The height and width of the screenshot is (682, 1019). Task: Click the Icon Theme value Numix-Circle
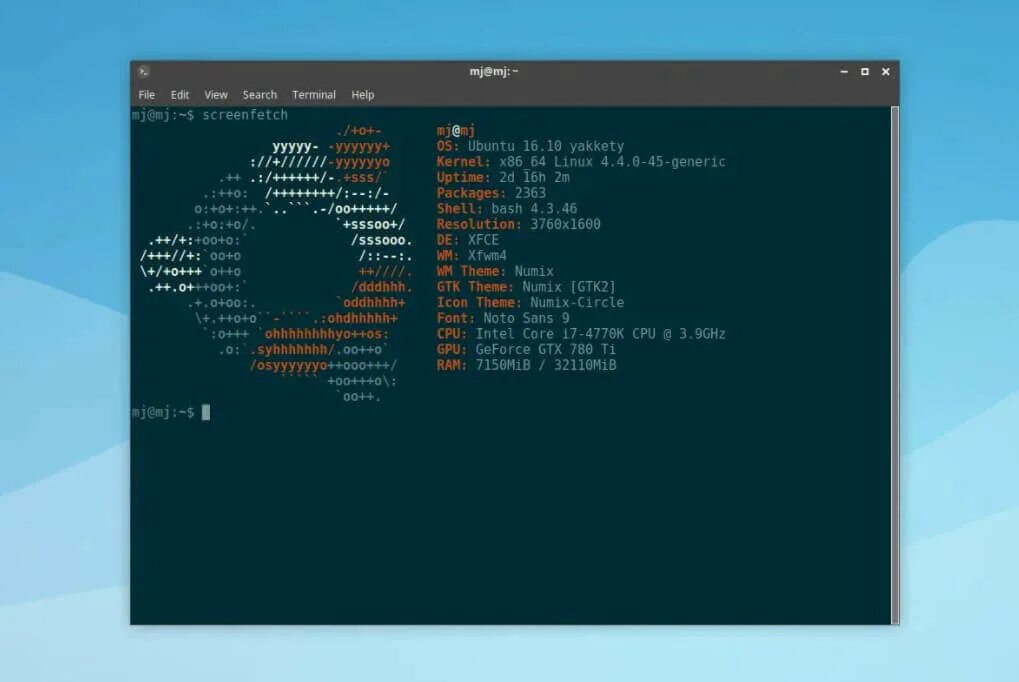pos(577,302)
